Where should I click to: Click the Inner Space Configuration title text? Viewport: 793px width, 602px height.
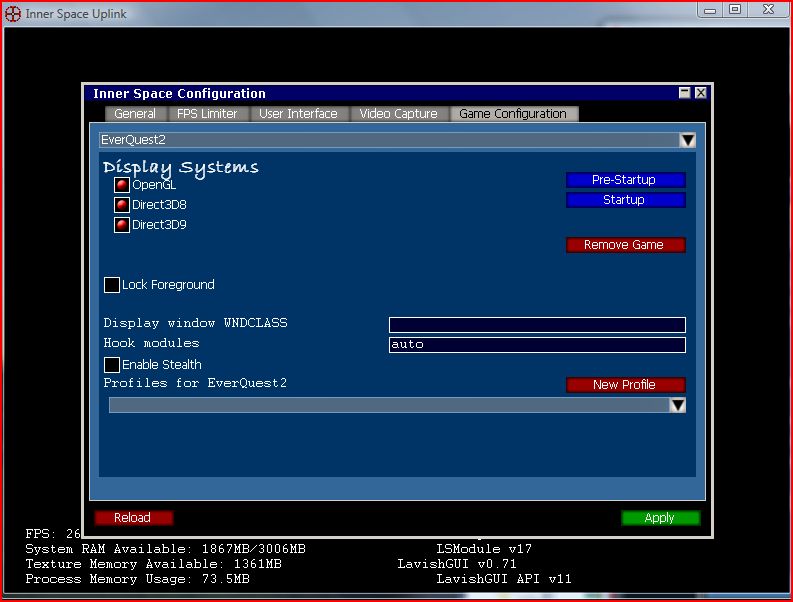click(x=179, y=94)
